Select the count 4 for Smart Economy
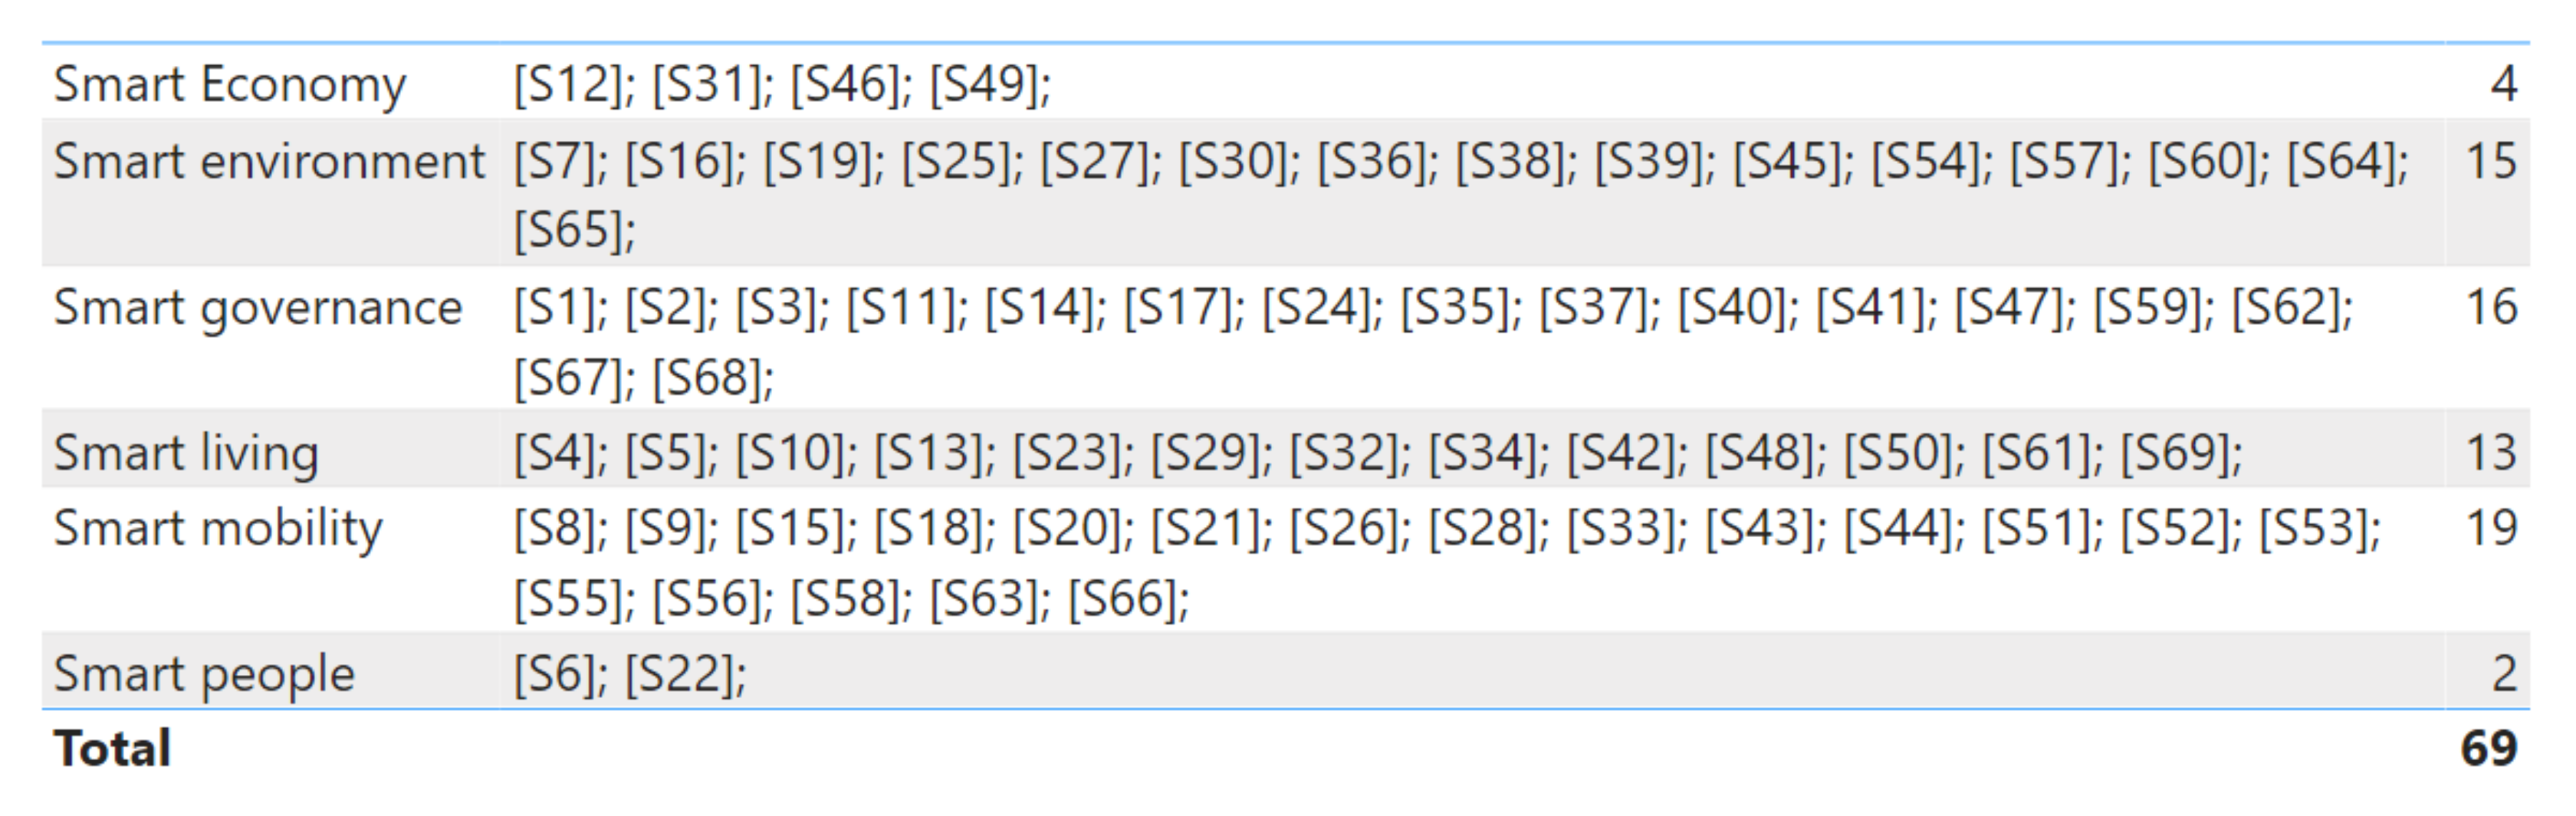 pyautogui.click(x=2503, y=84)
